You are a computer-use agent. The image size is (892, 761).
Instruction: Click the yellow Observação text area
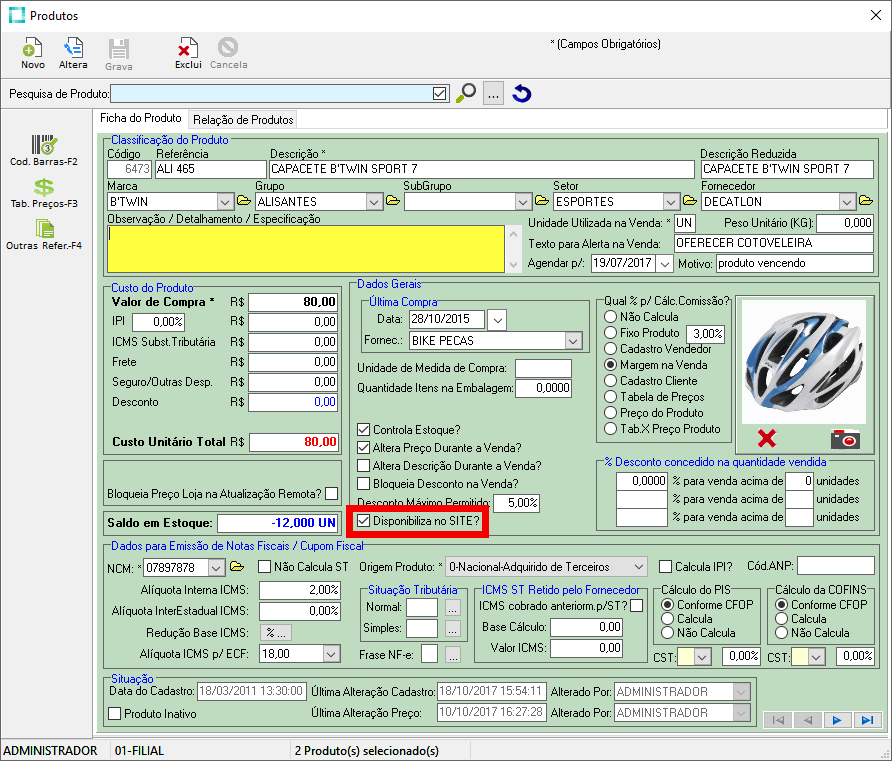(306, 248)
